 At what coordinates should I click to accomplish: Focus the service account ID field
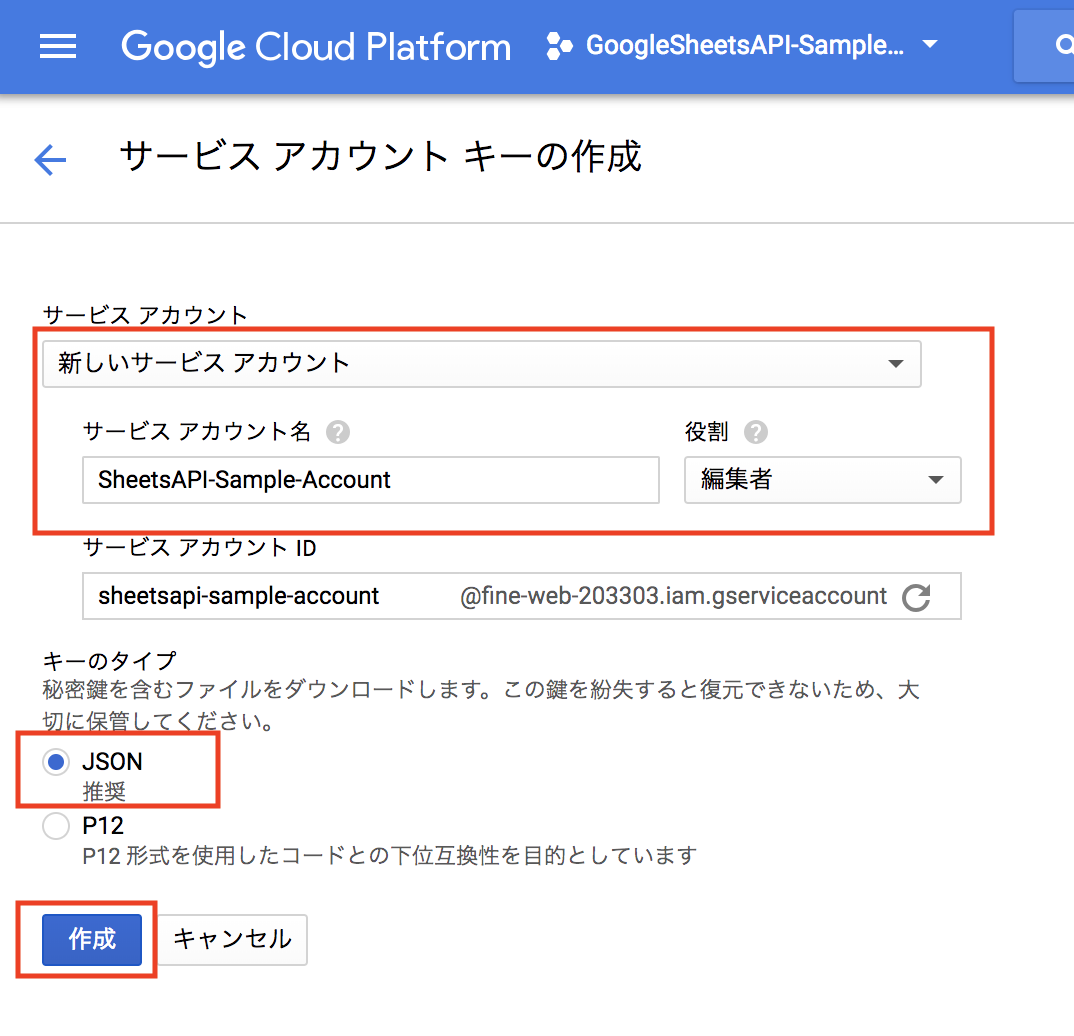pyautogui.click(x=521, y=596)
